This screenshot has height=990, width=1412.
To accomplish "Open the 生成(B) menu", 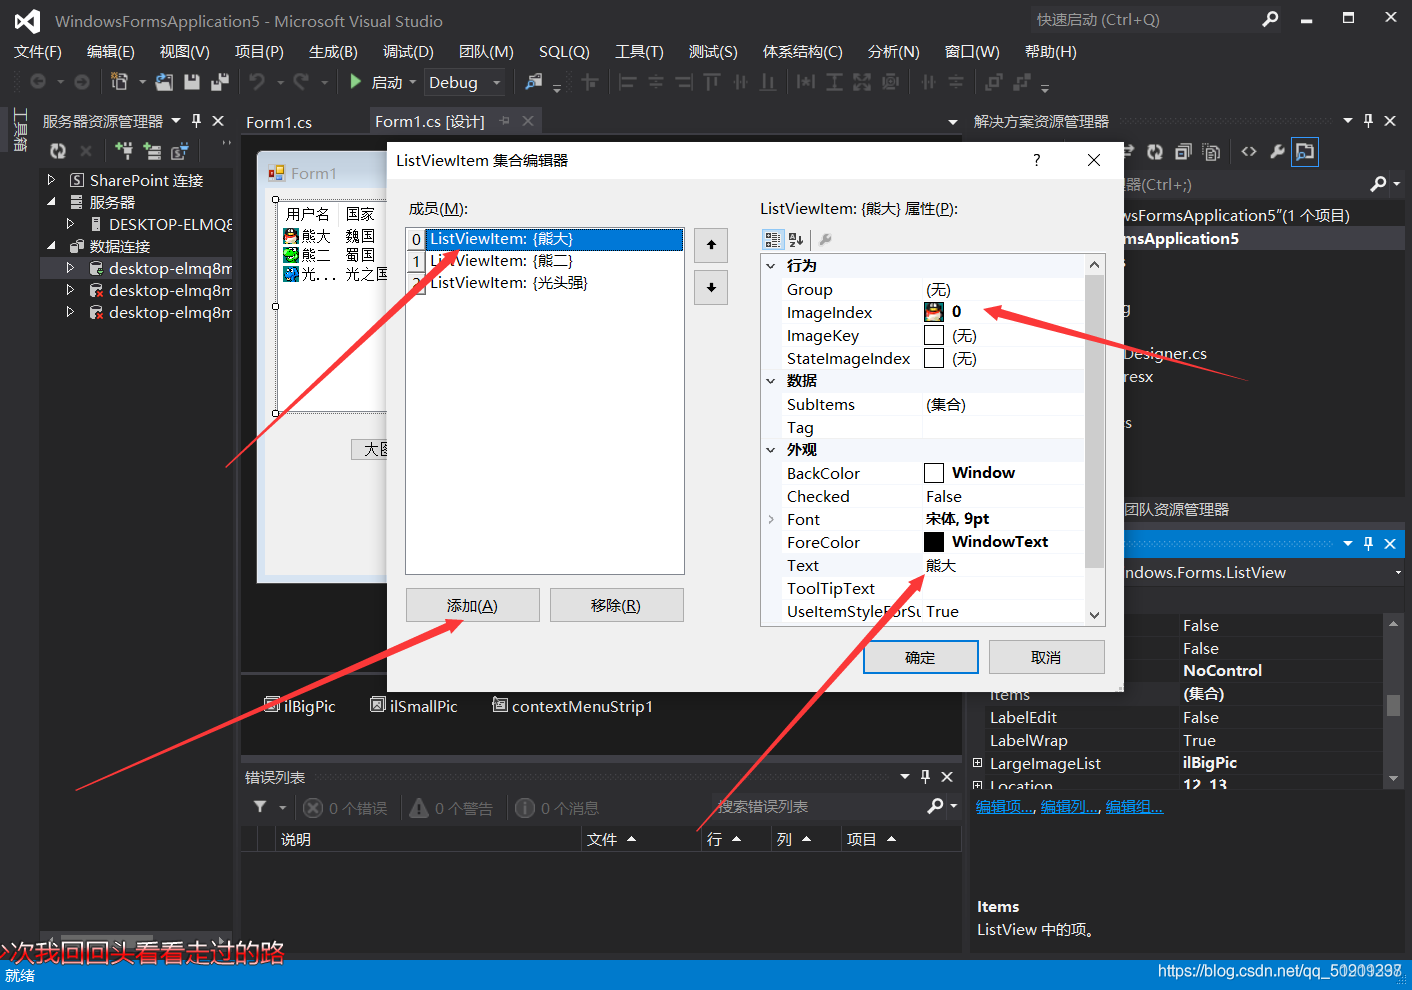I will coord(333,52).
